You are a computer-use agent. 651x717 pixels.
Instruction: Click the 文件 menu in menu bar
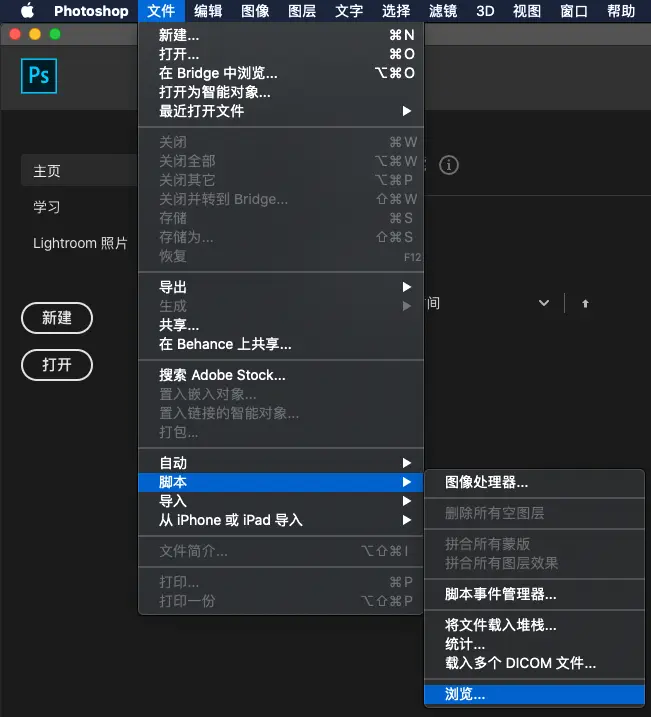click(161, 11)
